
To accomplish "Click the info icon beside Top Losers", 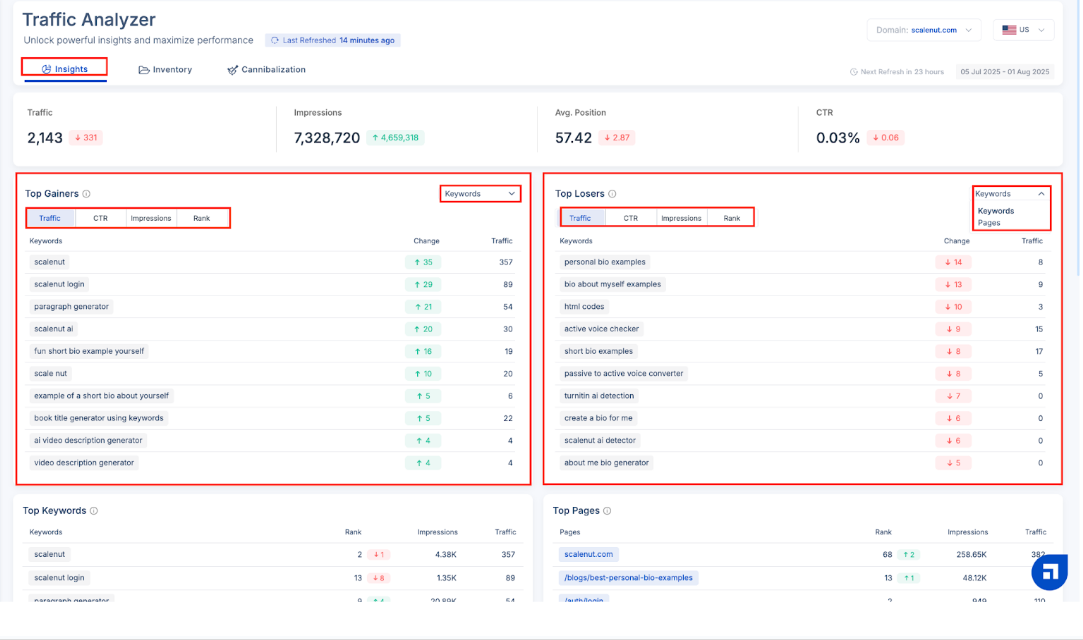I will (612, 194).
